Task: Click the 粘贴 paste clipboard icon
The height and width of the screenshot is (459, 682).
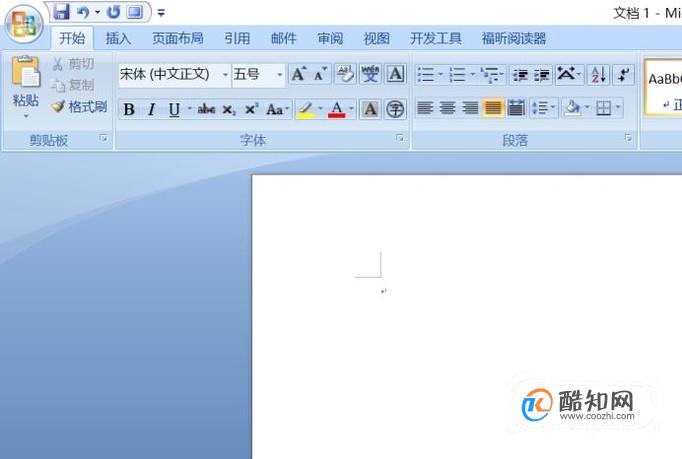Action: (x=26, y=72)
